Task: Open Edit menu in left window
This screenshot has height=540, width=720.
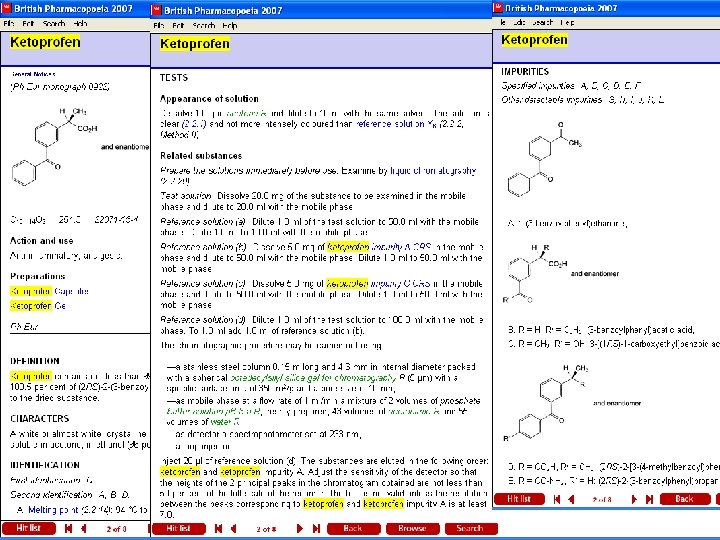Action: point(28,23)
